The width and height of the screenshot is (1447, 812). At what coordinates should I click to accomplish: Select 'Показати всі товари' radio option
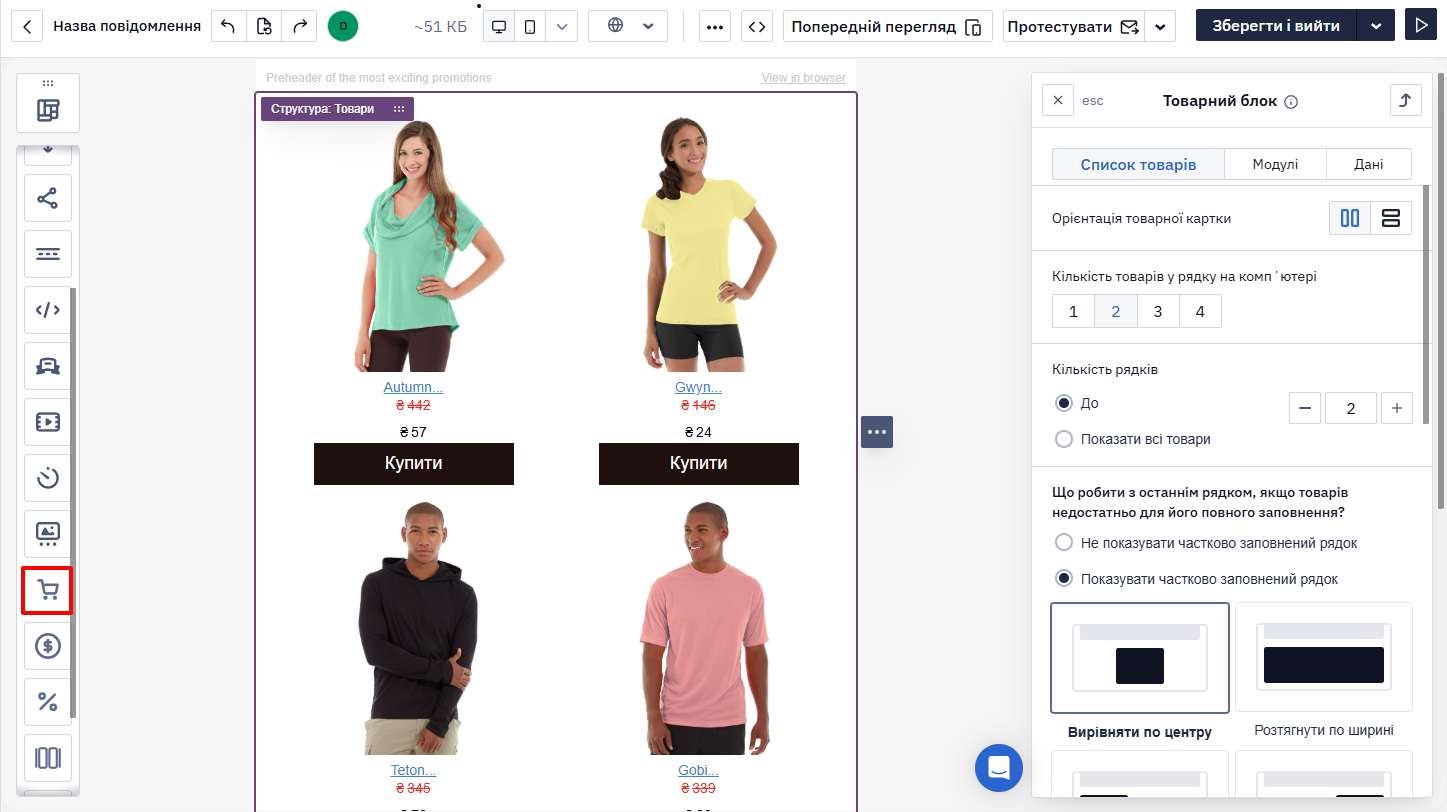1064,439
